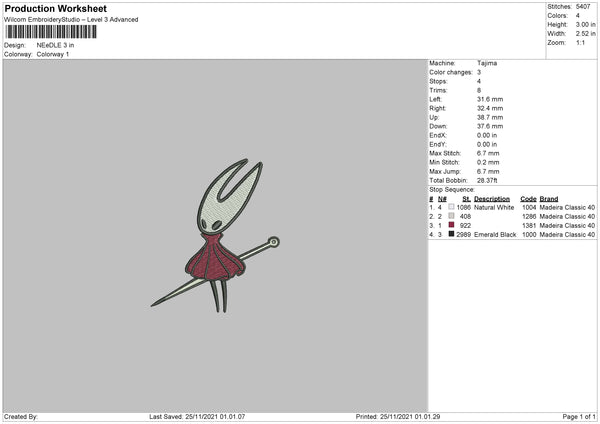
Task: Click the Total Bobbin value 28.37ft
Action: [x=487, y=180]
